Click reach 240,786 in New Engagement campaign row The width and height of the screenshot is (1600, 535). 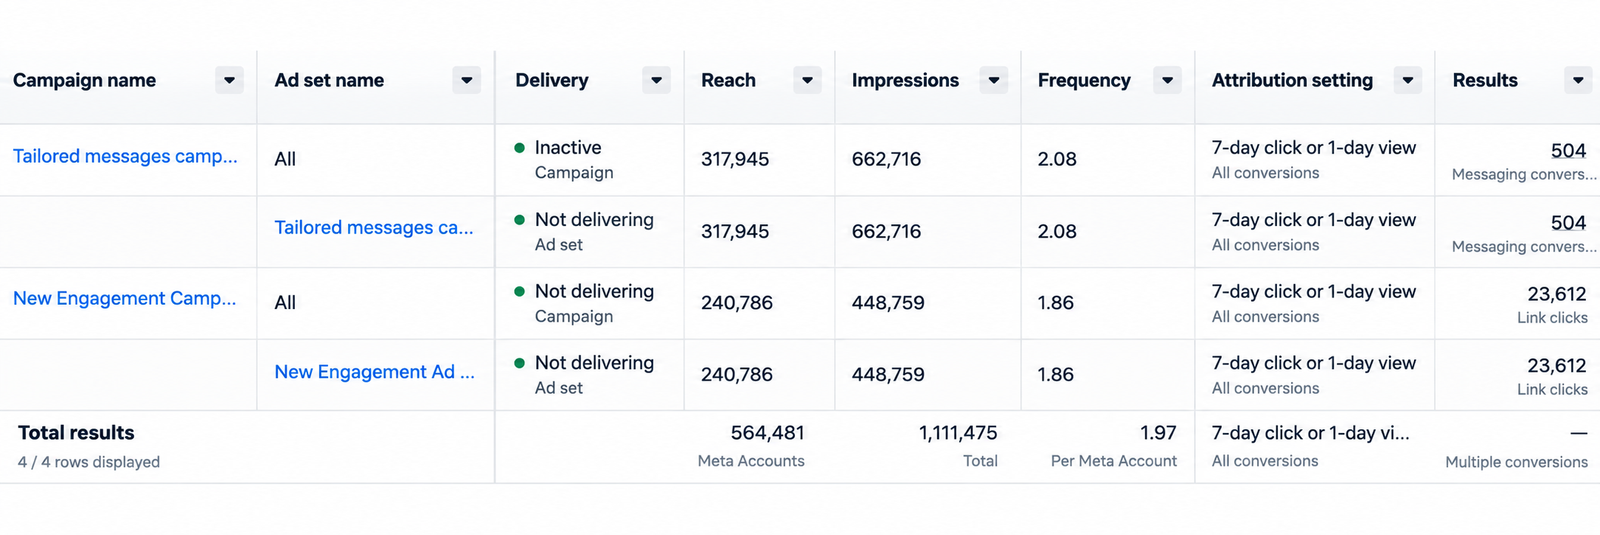pos(737,303)
